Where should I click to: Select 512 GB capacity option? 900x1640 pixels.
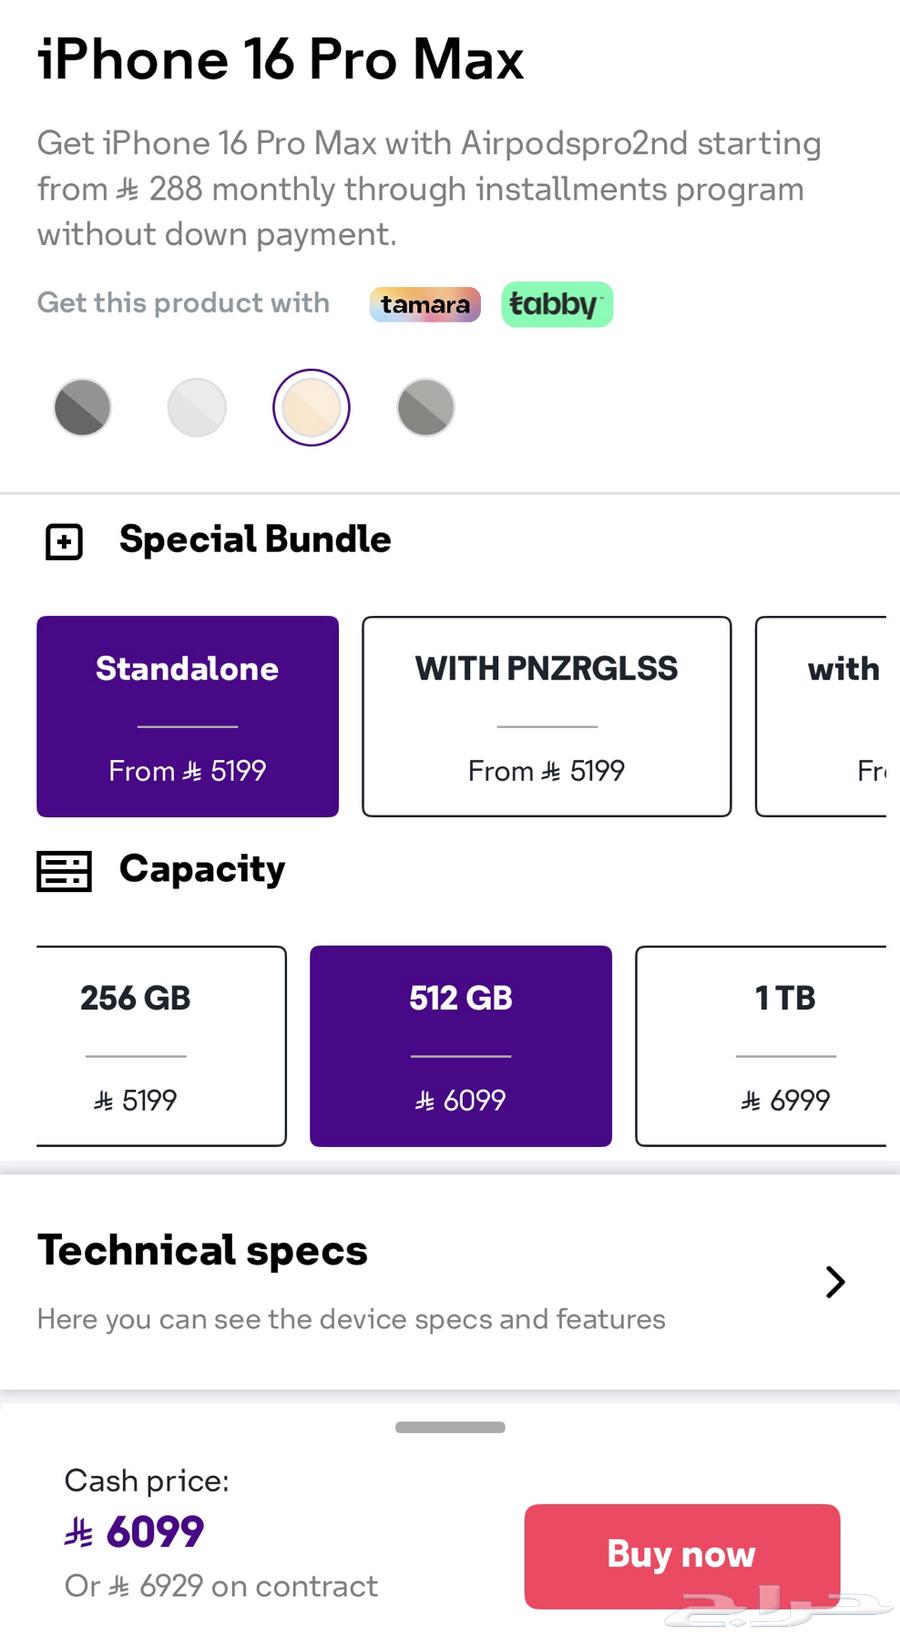[x=461, y=1046]
